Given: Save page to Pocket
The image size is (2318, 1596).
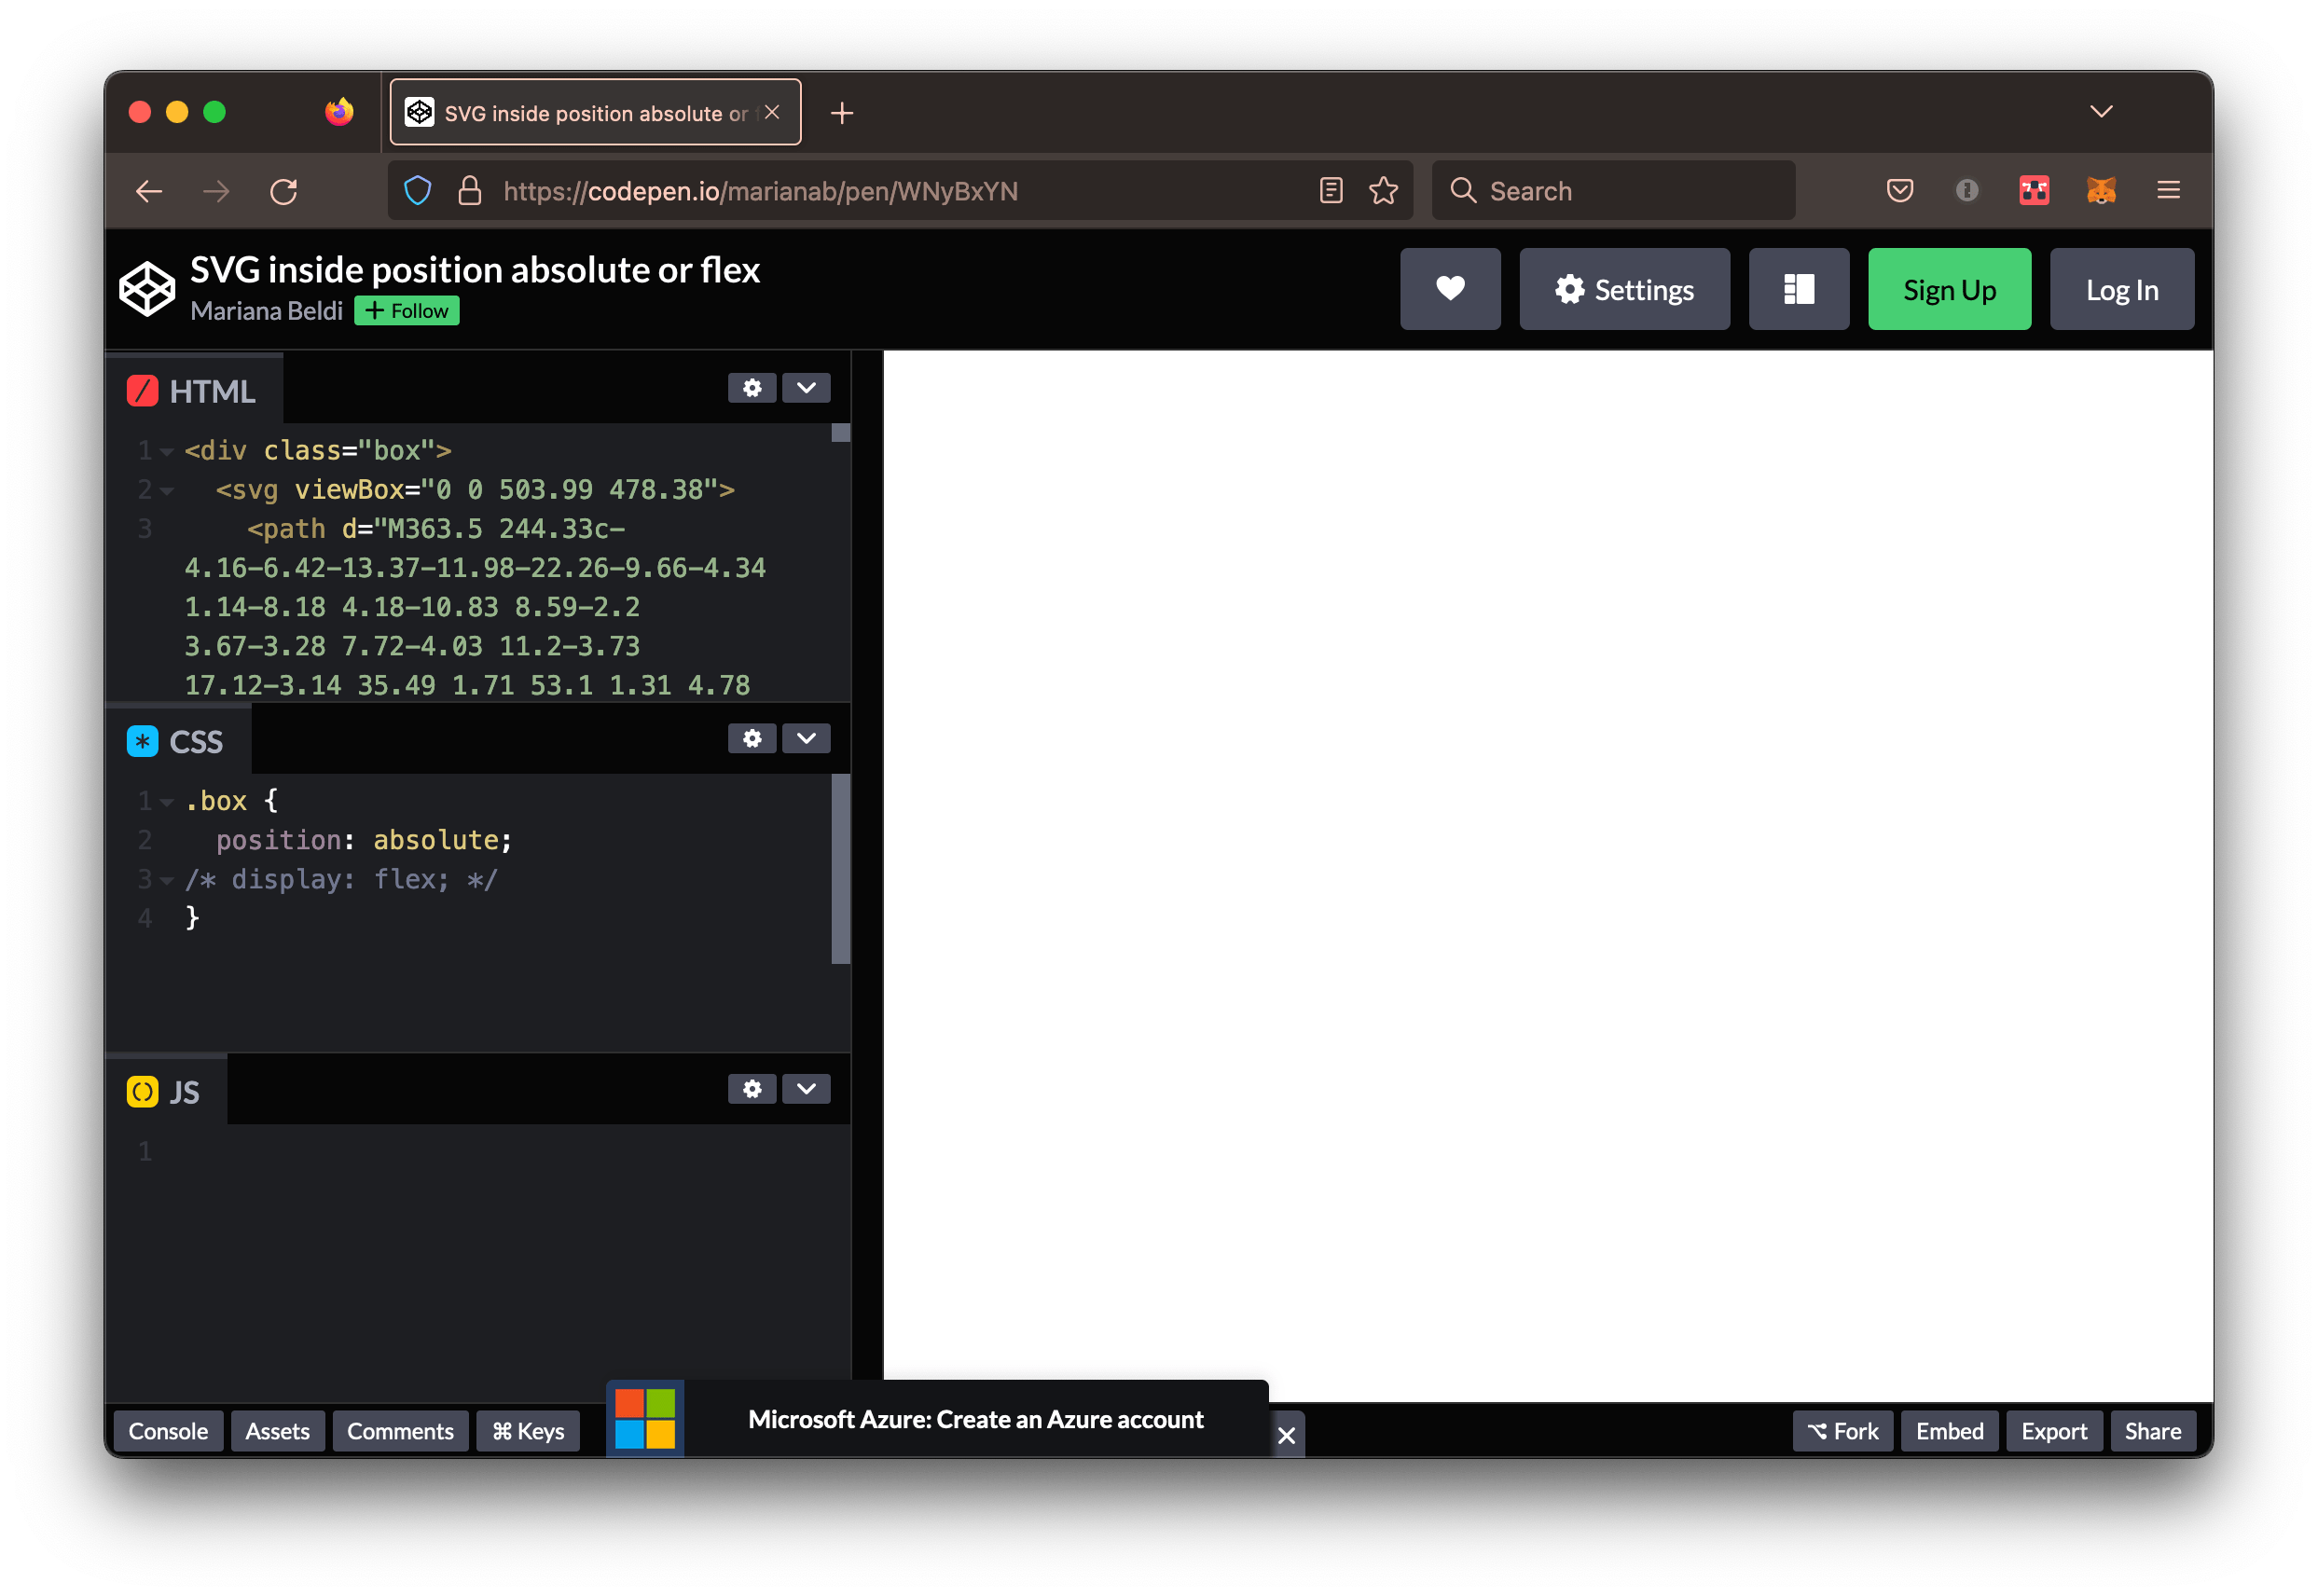Looking at the screenshot, I should [1899, 190].
